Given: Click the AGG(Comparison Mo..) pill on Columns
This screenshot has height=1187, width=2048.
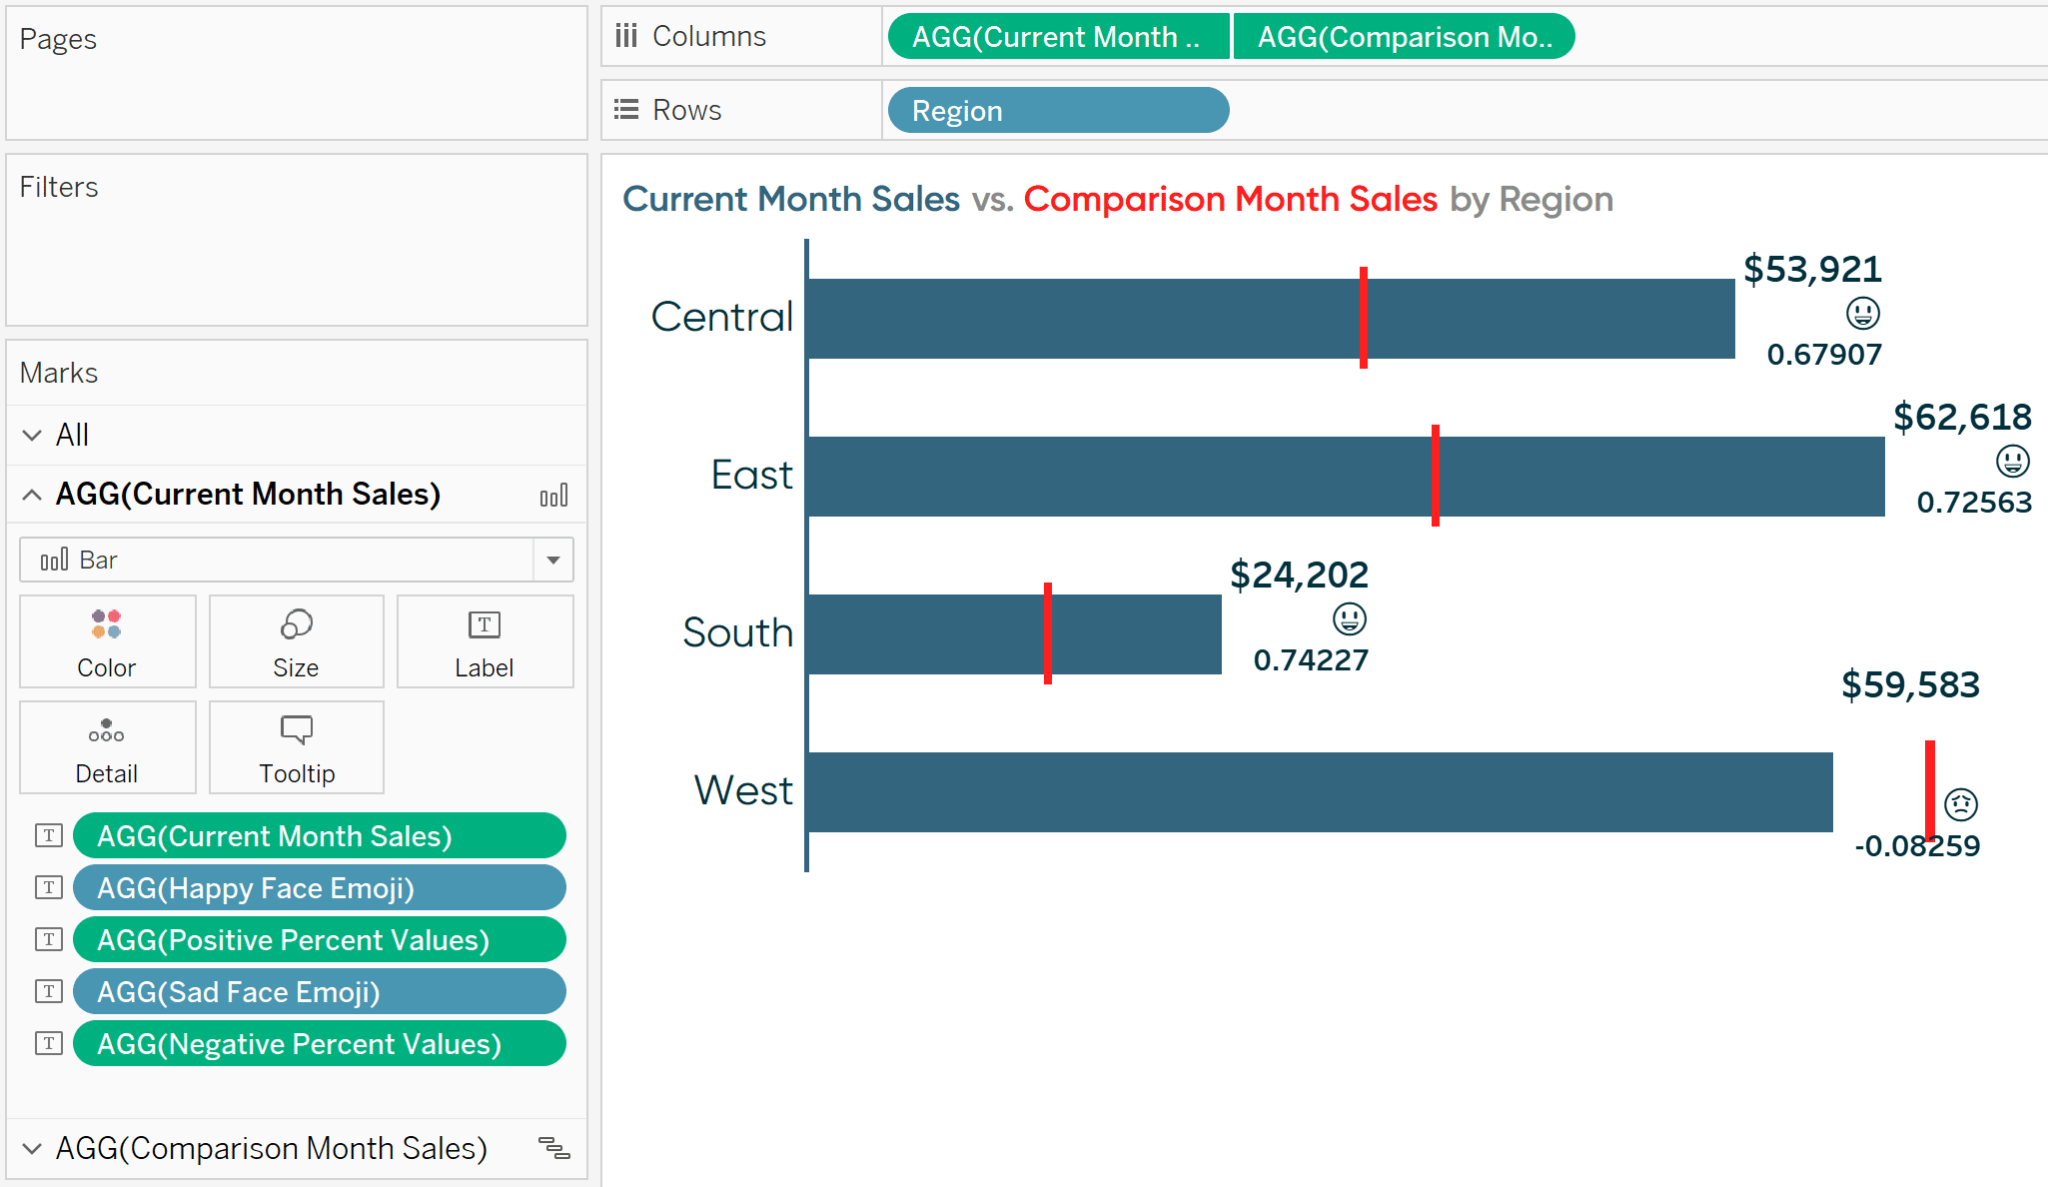Looking at the screenshot, I should pos(1404,36).
